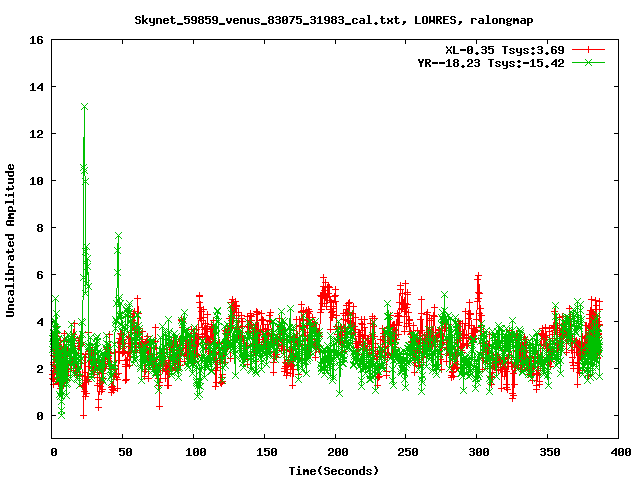Click the x-axis tick label 100
Screen dimensions: 640x480
point(196,452)
